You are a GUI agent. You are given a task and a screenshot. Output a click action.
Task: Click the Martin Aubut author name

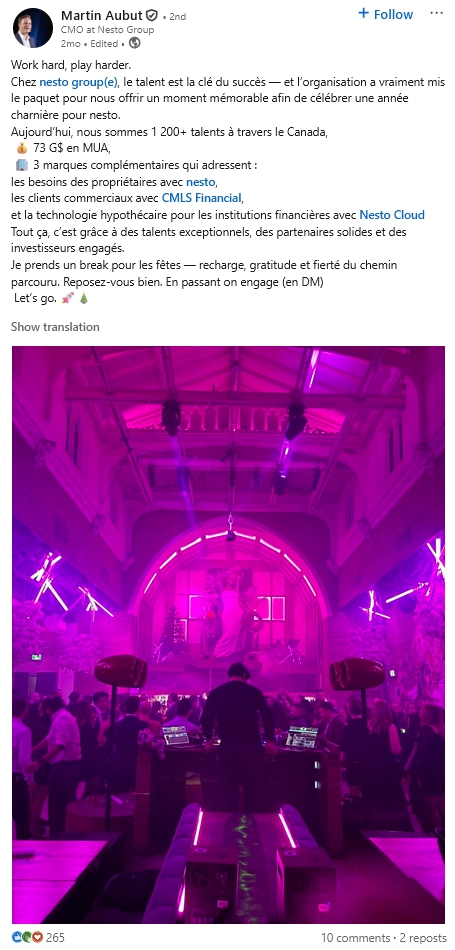pyautogui.click(x=102, y=16)
